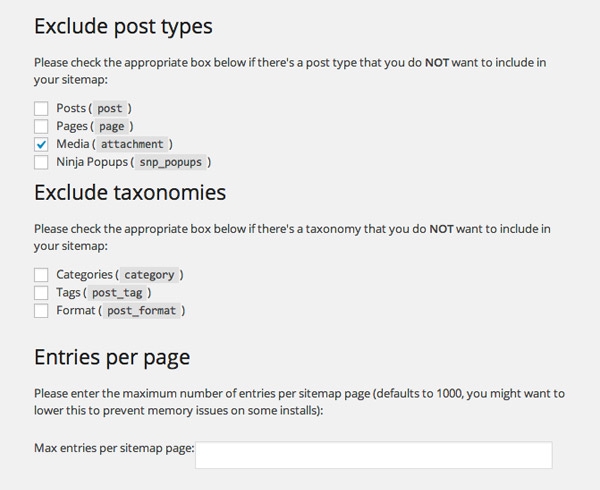This screenshot has height=490, width=600.
Task: Check the Posts exclusion checkbox
Action: click(x=41, y=108)
